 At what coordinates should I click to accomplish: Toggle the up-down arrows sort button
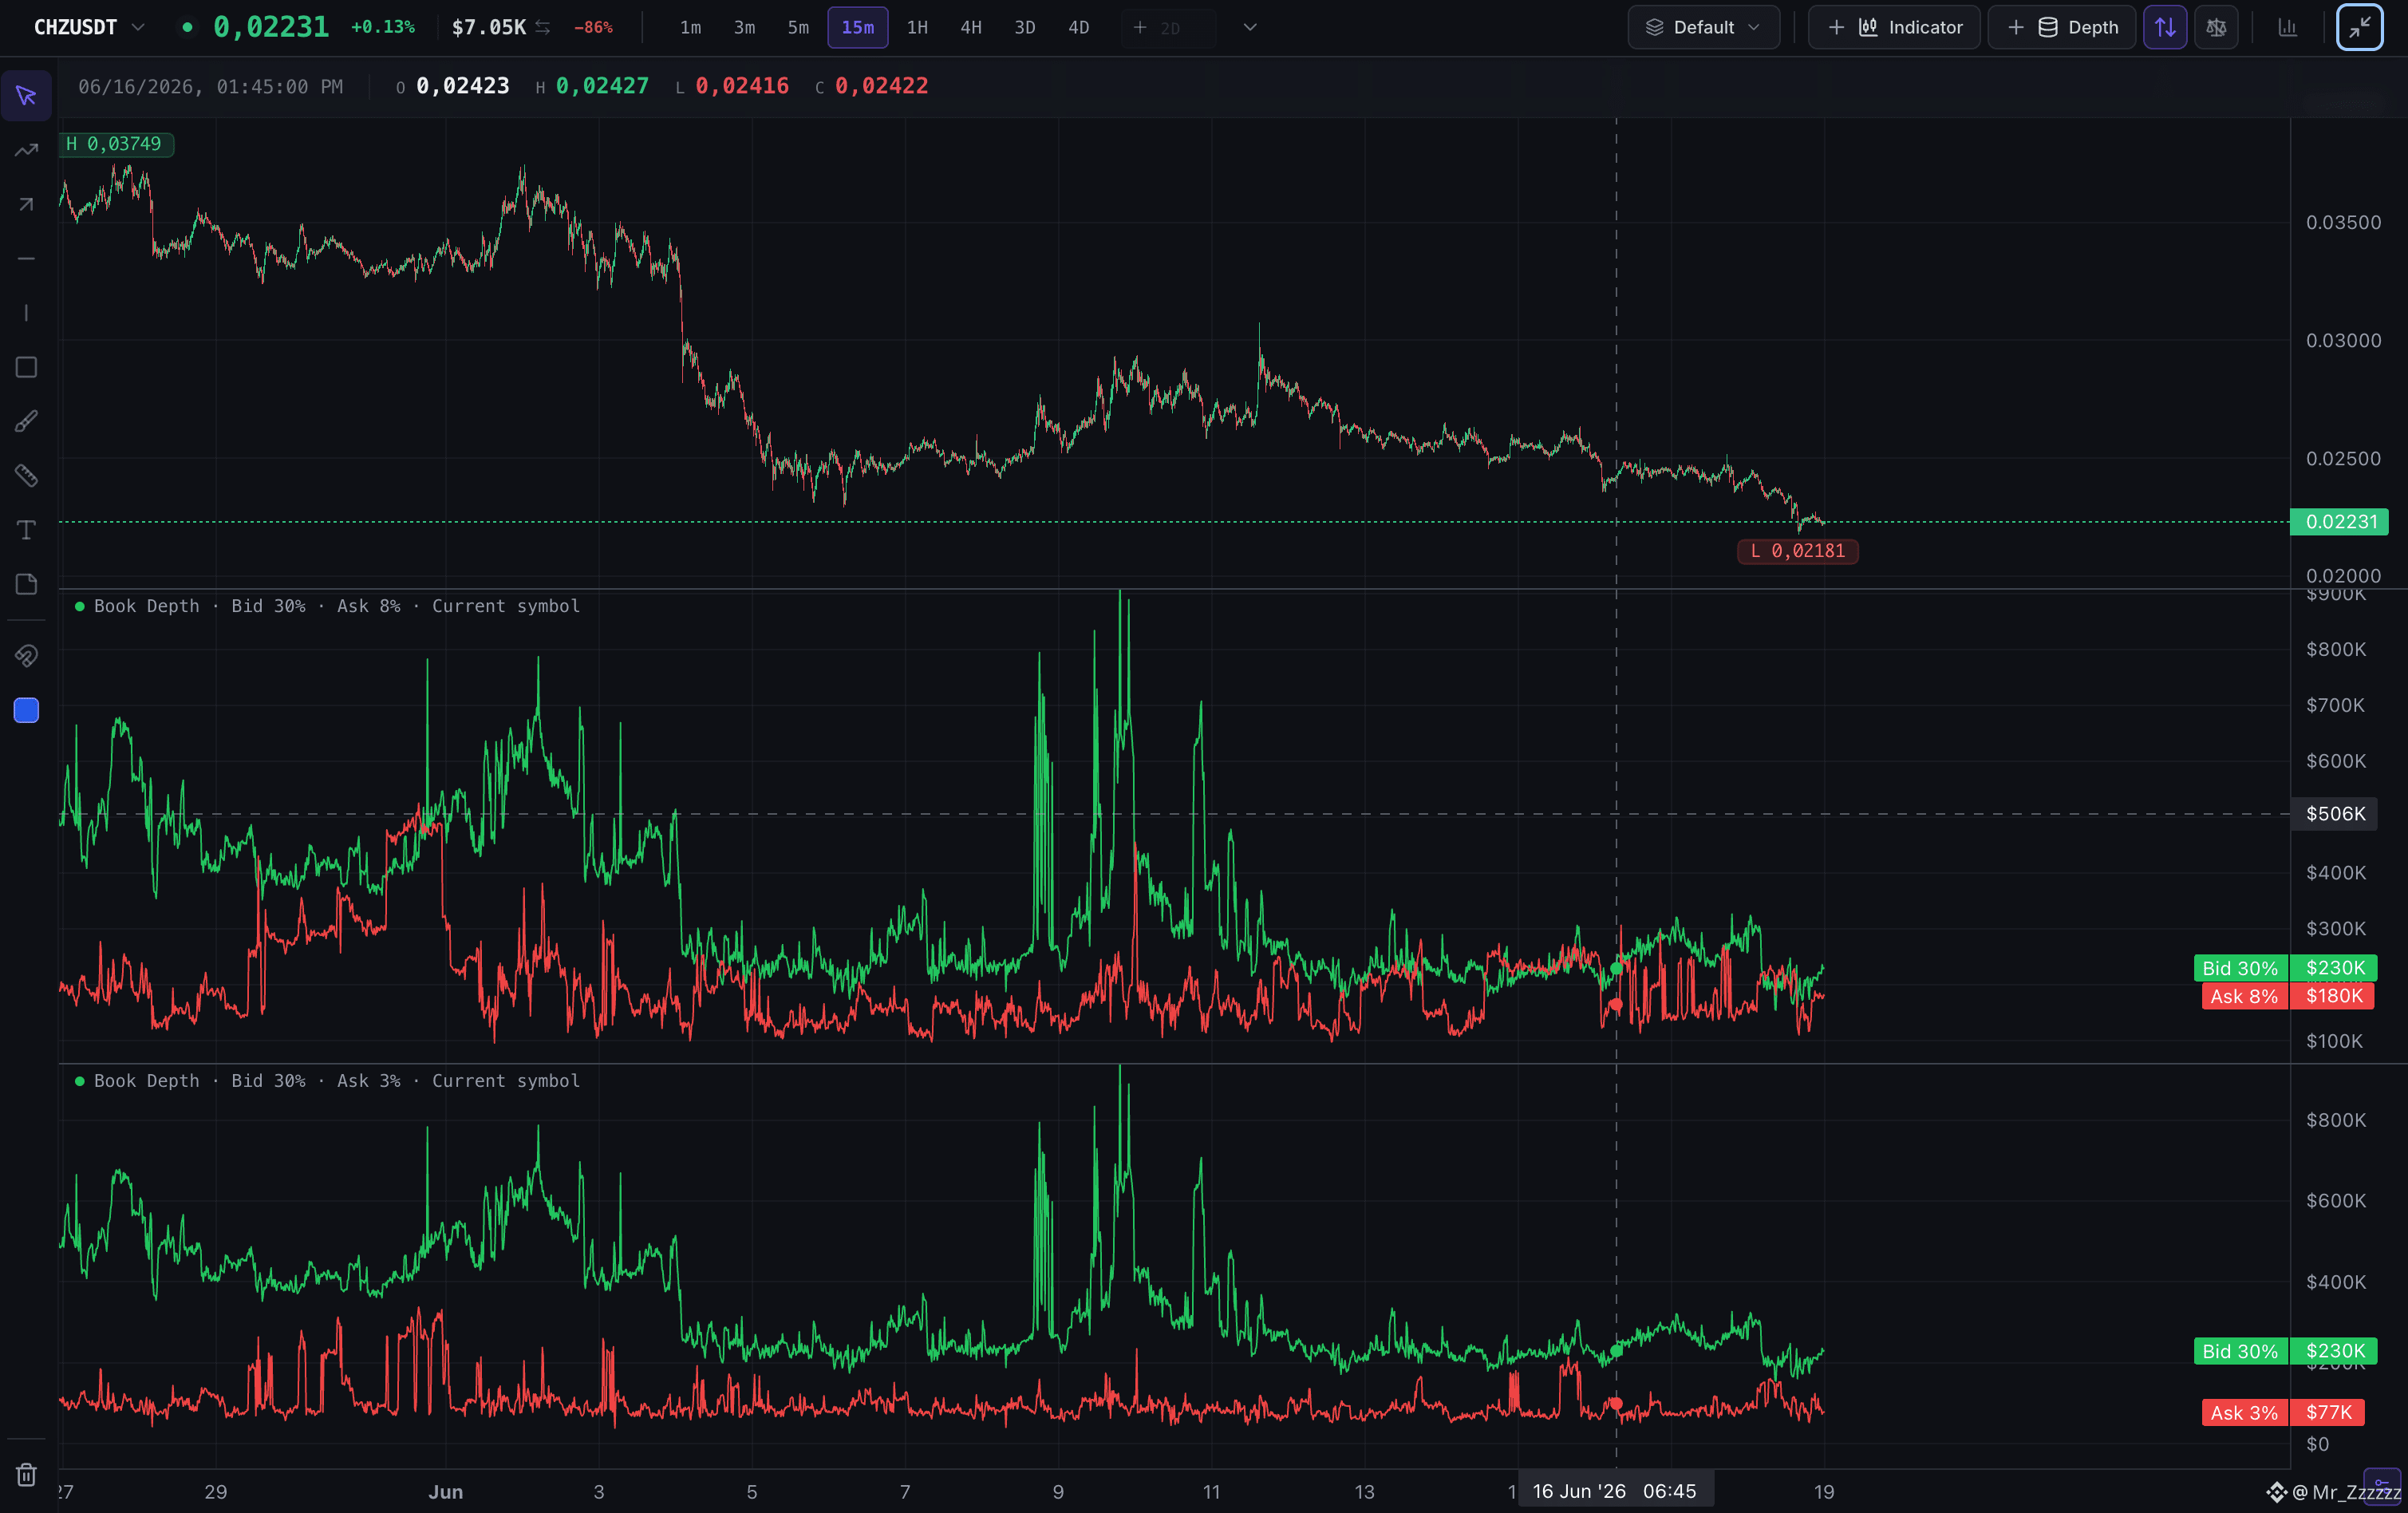tap(2165, 27)
